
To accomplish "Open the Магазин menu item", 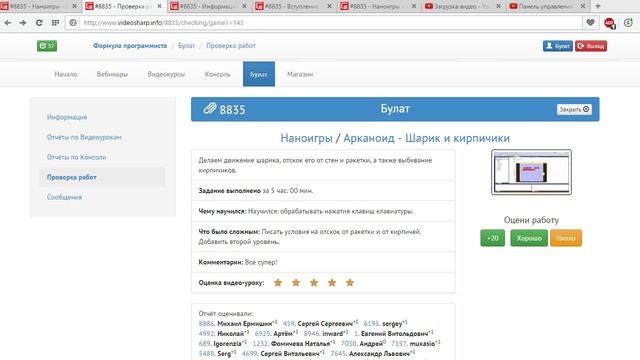I will (300, 74).
